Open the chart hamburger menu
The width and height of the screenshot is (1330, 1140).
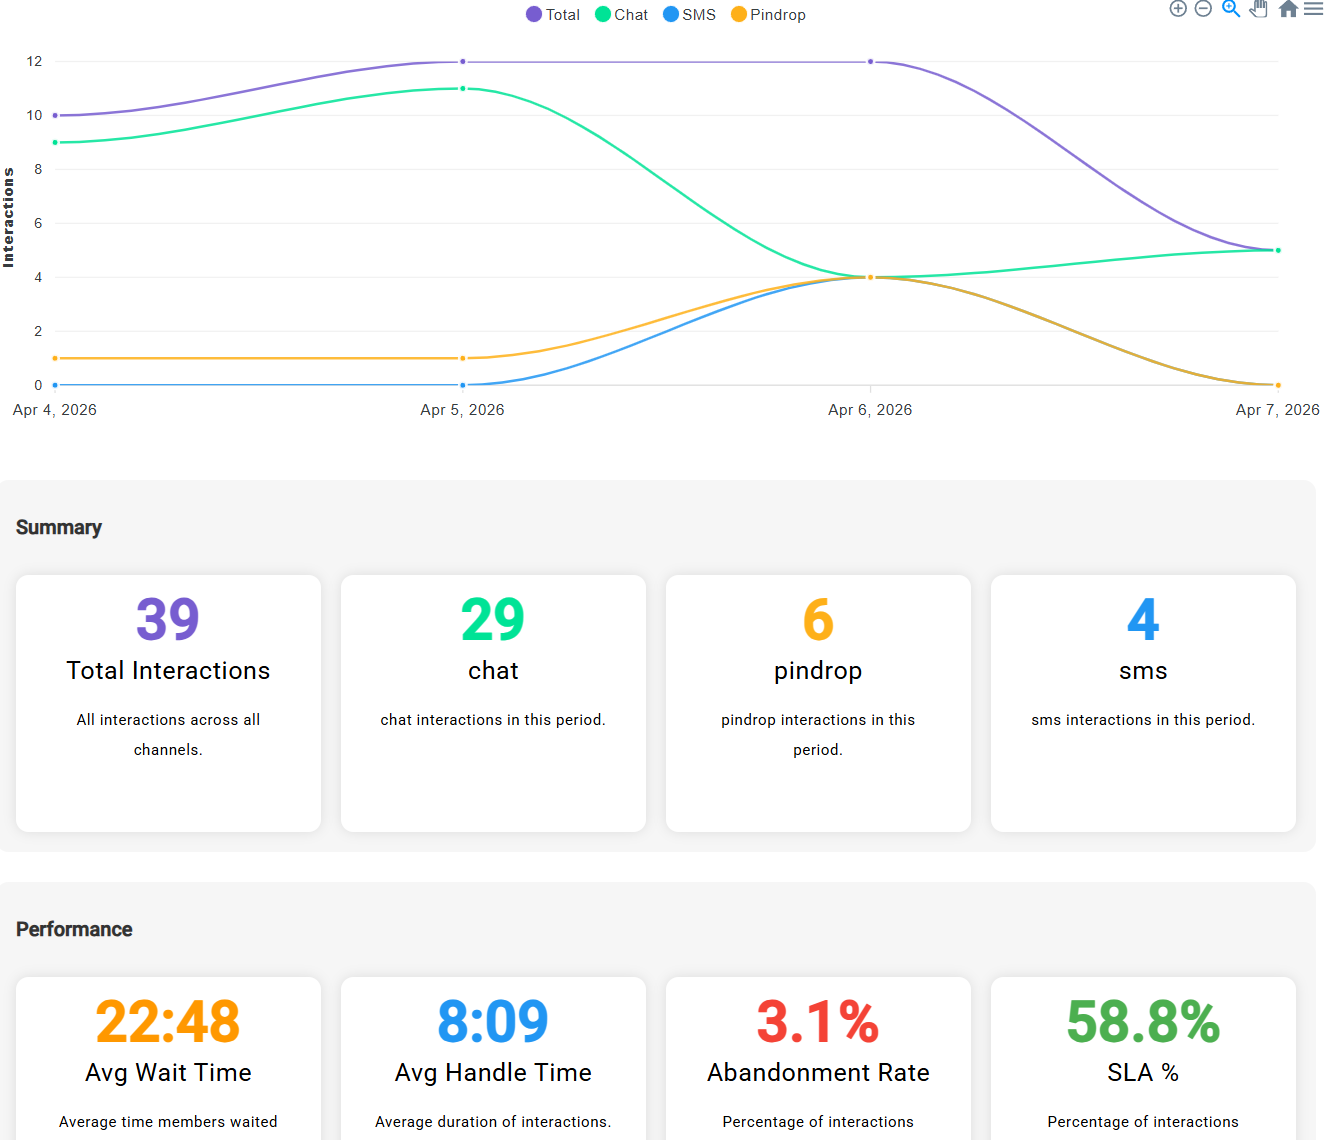pos(1313,9)
